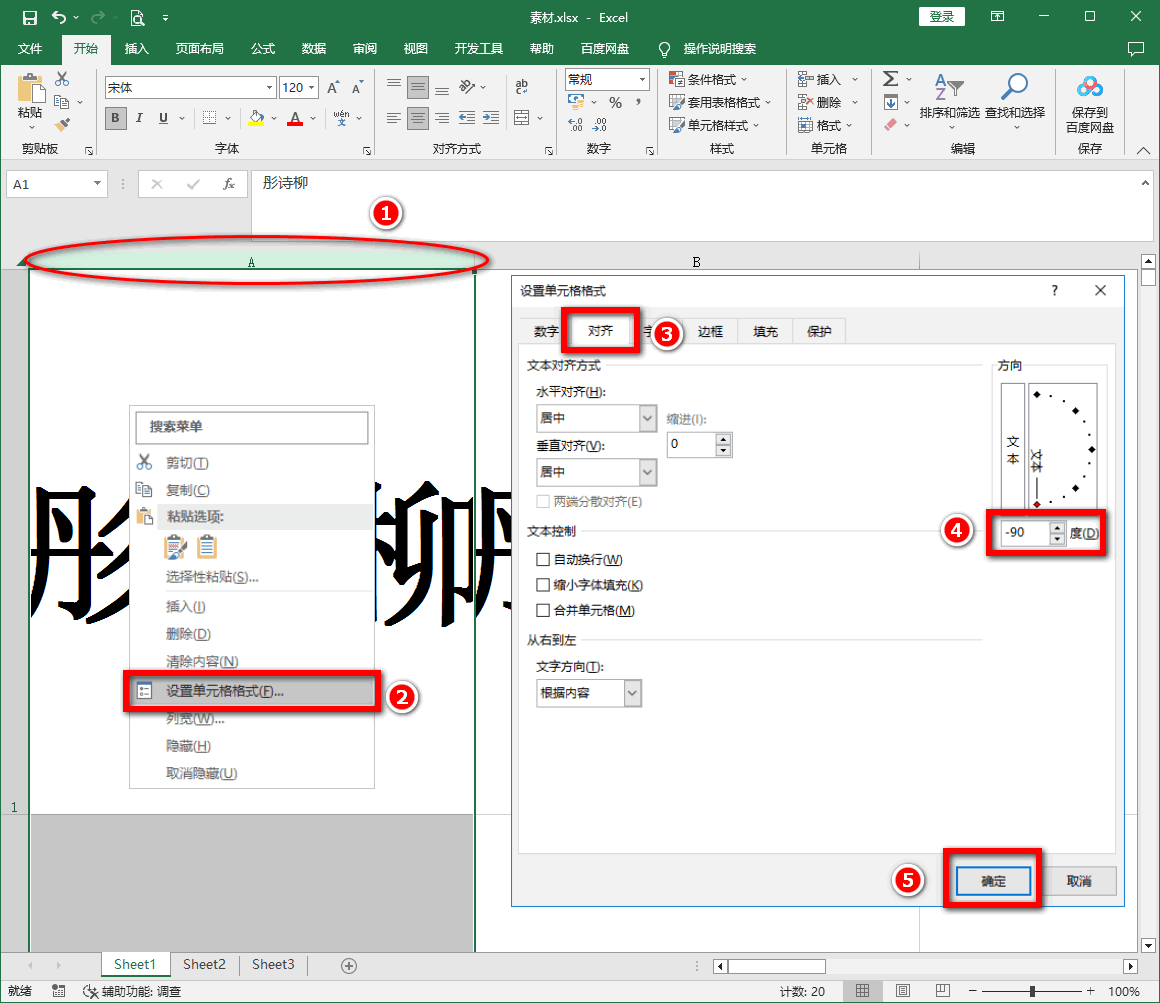Open horizontal alignment dropdown in dialog
Viewport: 1160px width, 1003px height.
(x=647, y=418)
